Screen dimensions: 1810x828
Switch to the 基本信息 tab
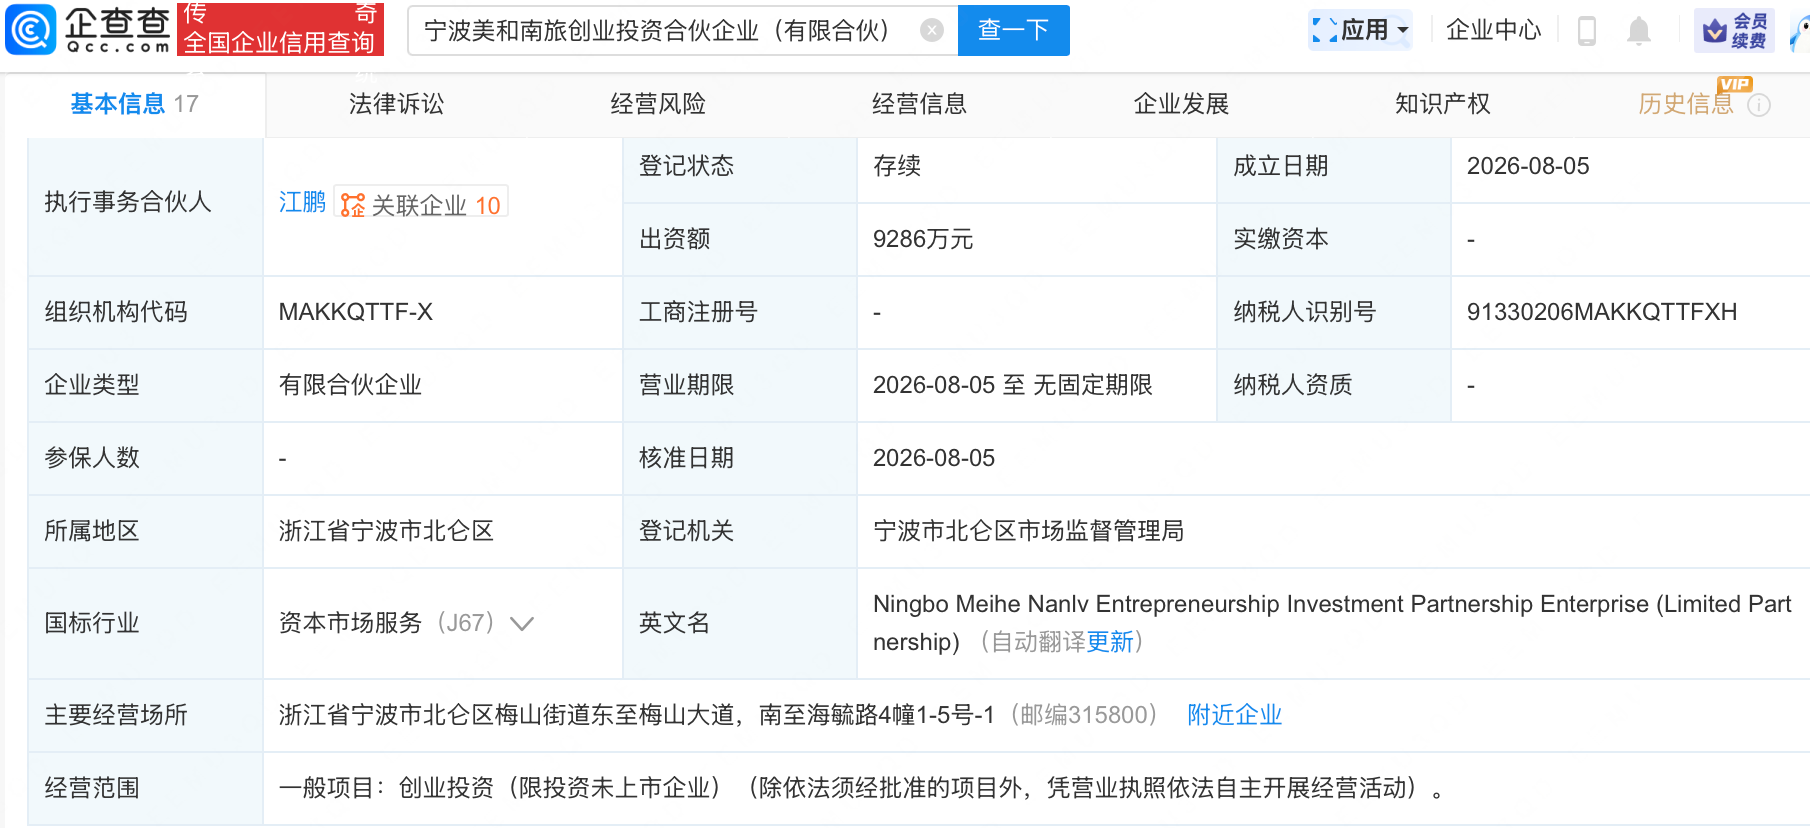point(135,104)
